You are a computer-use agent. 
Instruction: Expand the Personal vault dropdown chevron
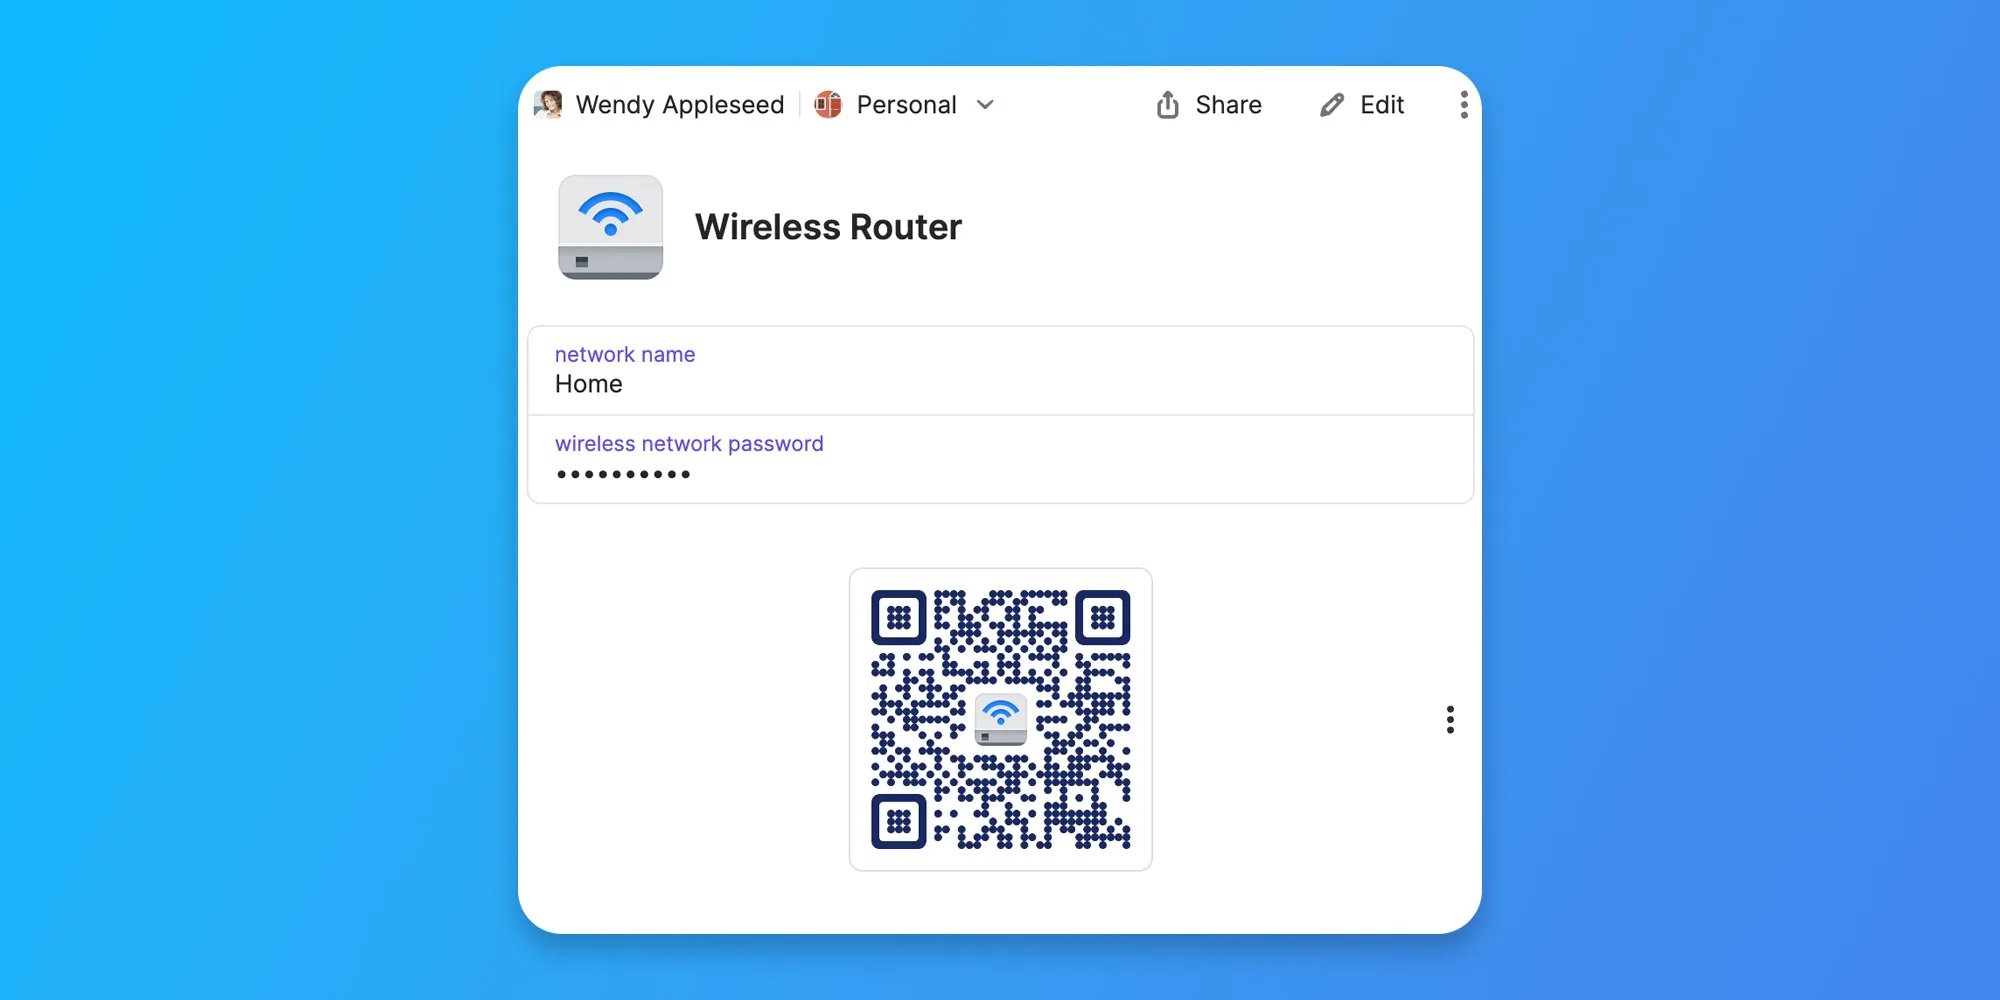pyautogui.click(x=985, y=104)
